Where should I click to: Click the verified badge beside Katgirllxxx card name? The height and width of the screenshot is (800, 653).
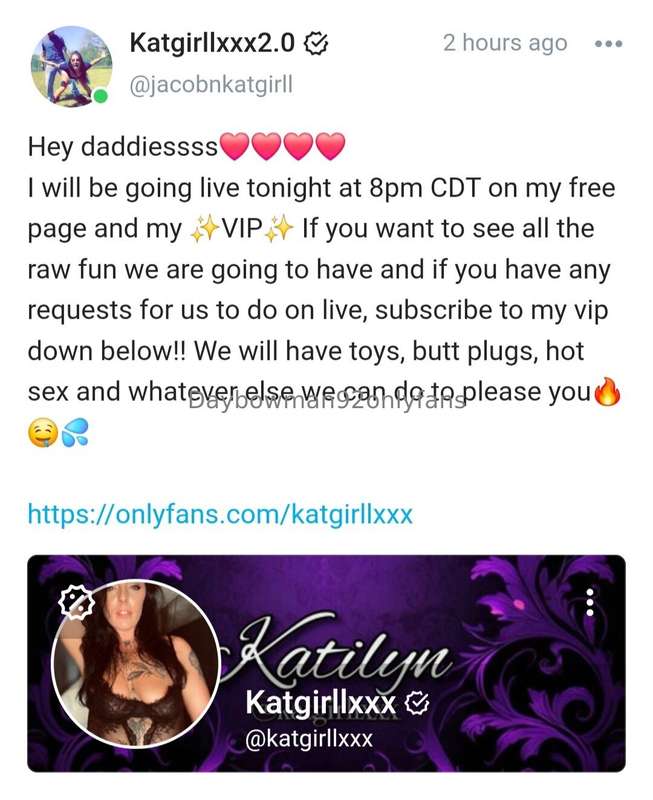[417, 704]
